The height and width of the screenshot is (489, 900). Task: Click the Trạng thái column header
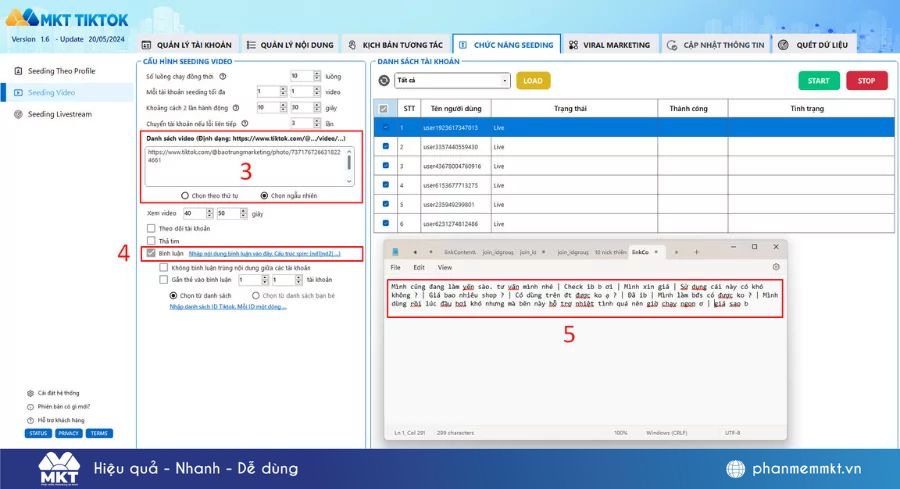pyautogui.click(x=574, y=108)
